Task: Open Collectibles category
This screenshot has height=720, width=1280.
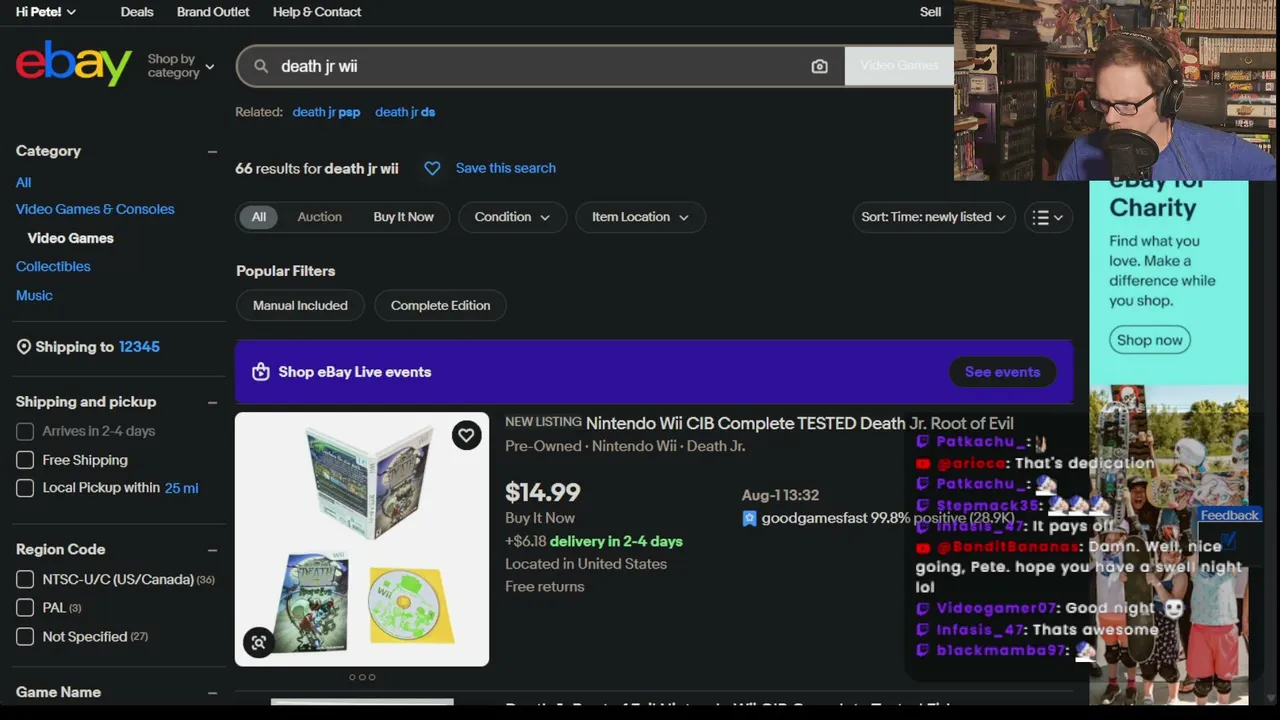Action: coord(53,266)
